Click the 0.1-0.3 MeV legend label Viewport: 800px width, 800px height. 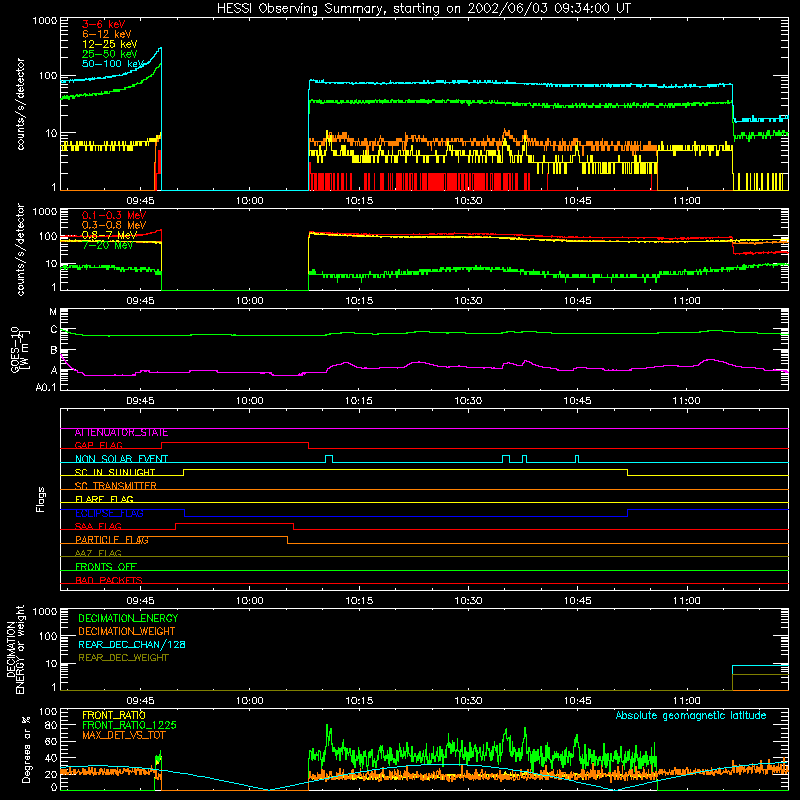(x=114, y=215)
